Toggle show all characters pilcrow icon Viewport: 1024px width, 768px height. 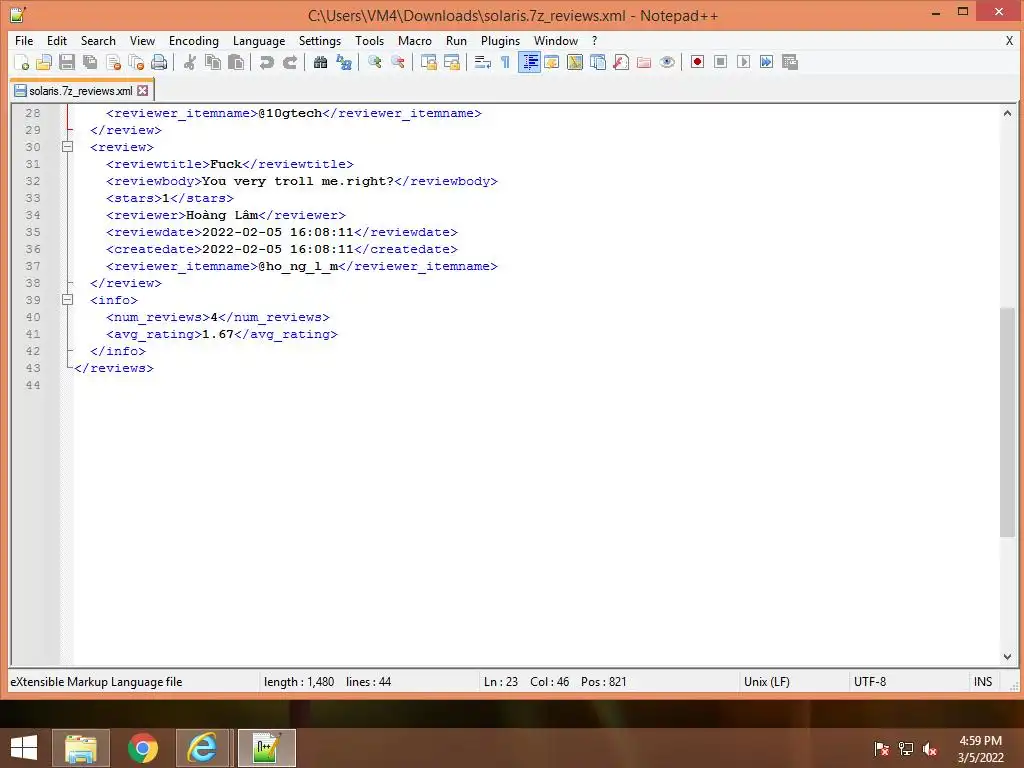[505, 62]
